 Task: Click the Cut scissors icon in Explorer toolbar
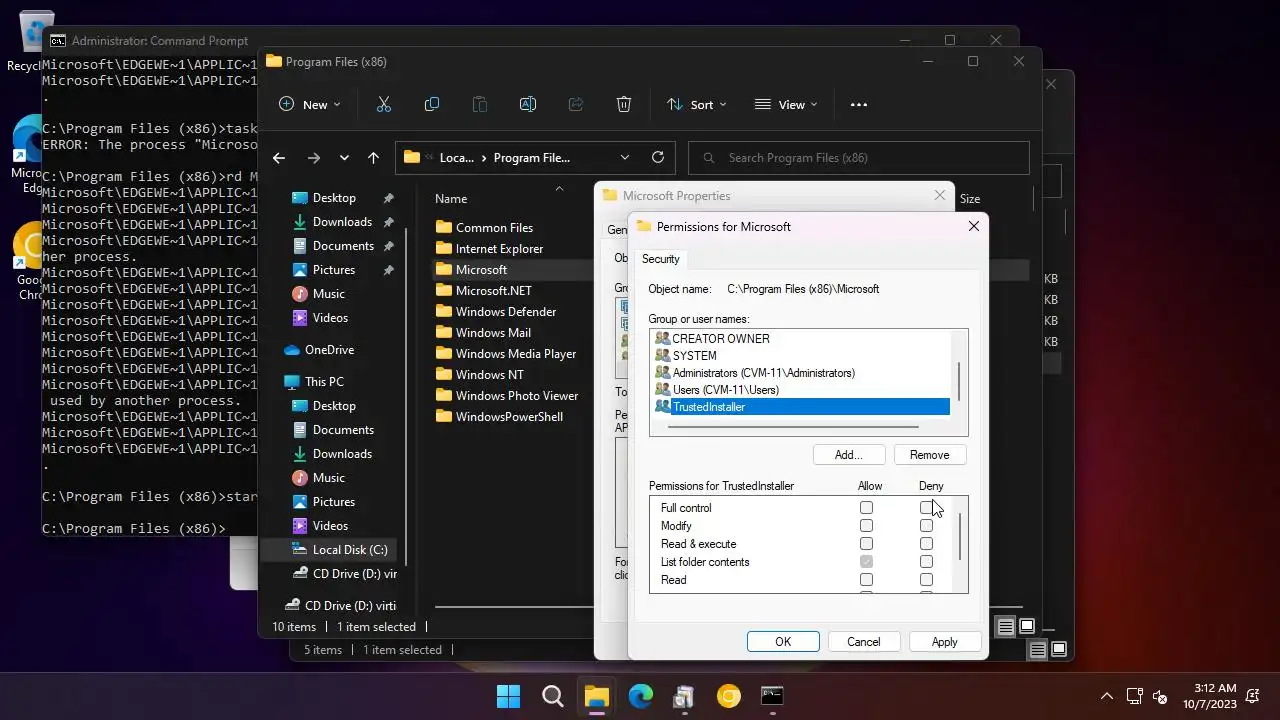tap(384, 104)
